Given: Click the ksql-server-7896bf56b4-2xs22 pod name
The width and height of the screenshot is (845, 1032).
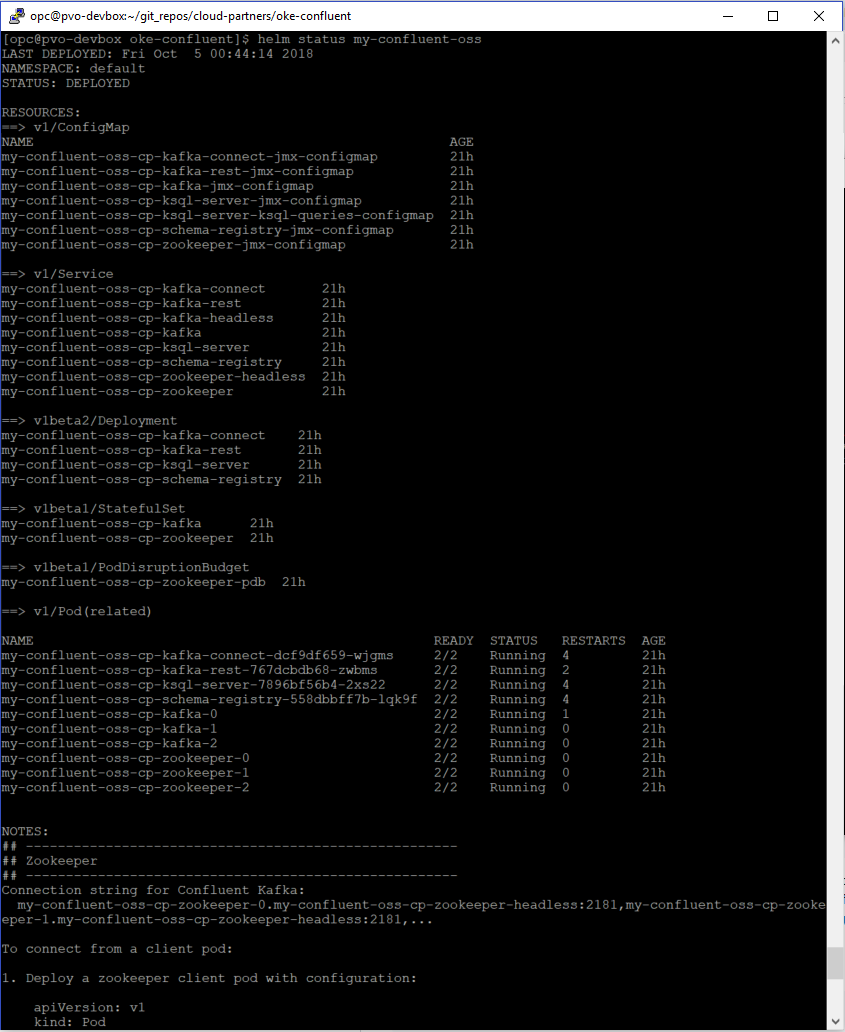Looking at the screenshot, I should pos(193,685).
